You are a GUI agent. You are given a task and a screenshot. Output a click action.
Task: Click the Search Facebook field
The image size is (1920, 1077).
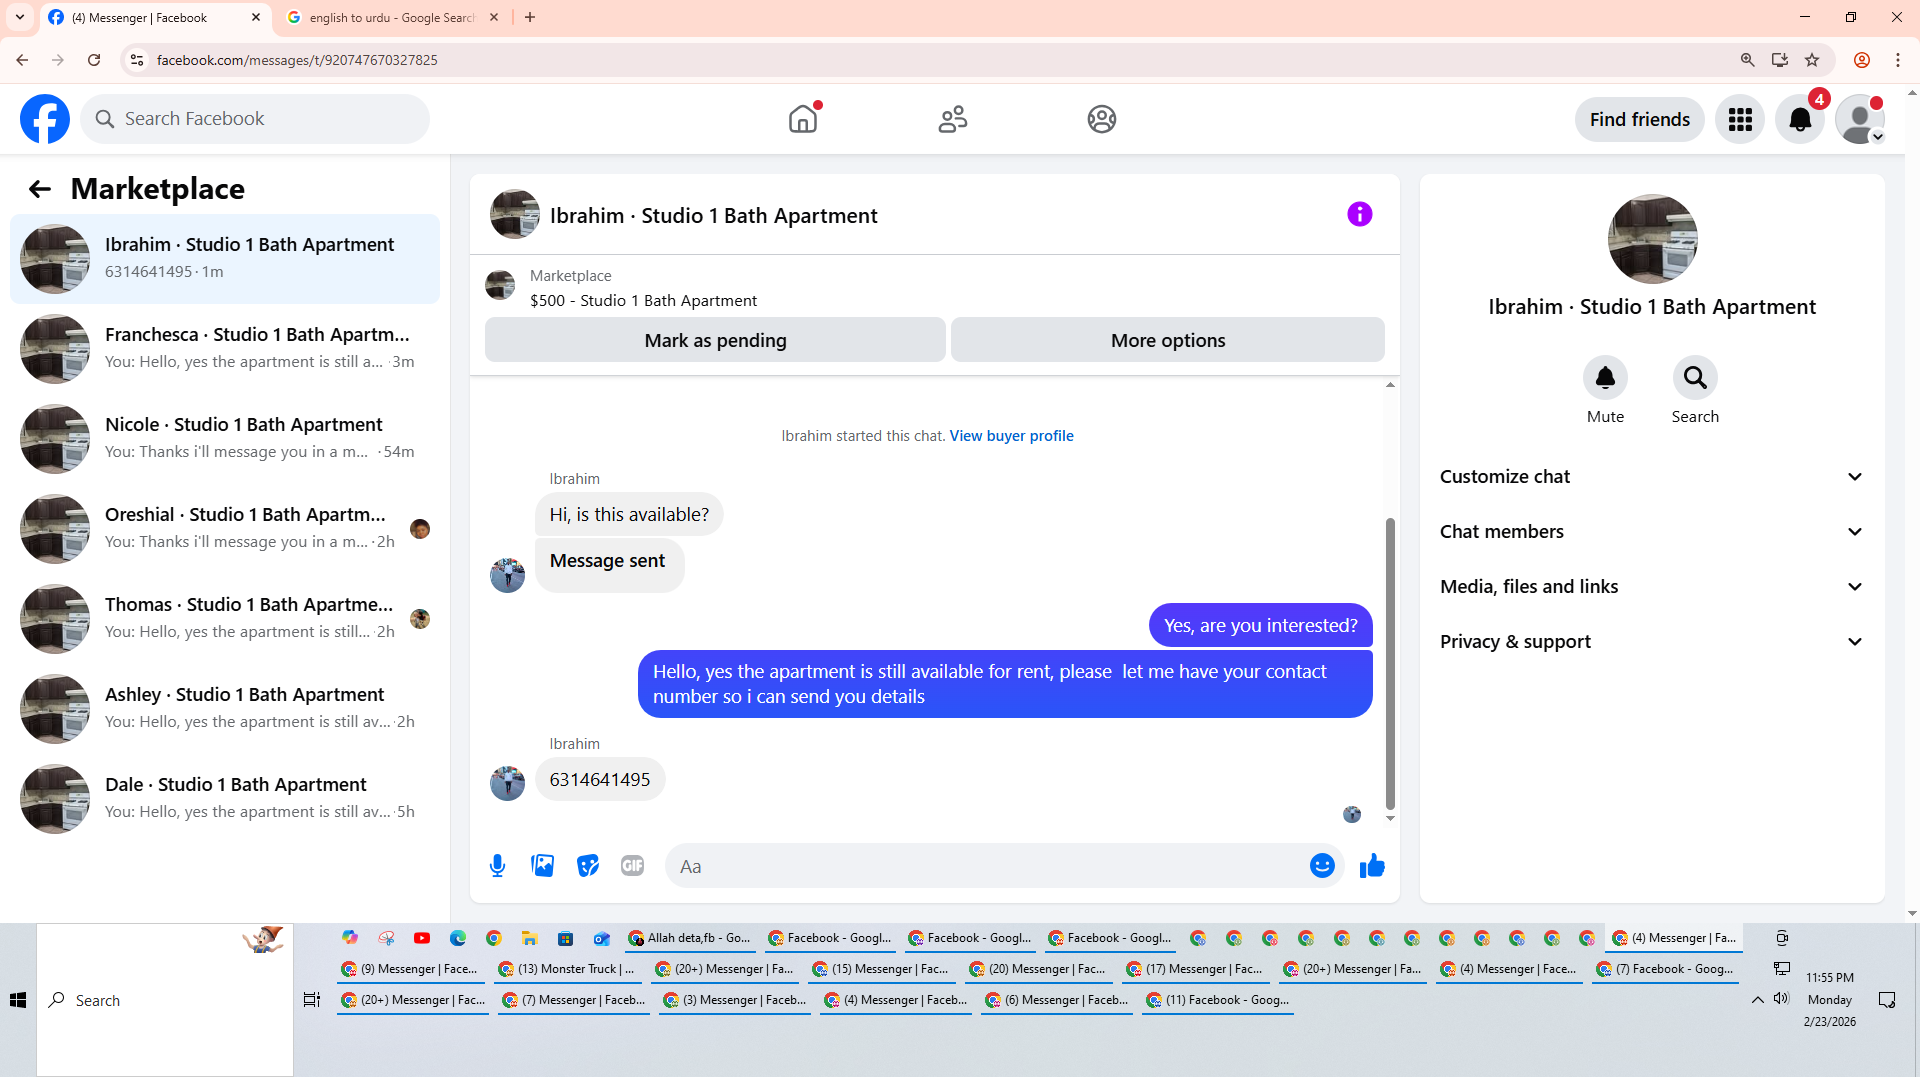(255, 119)
